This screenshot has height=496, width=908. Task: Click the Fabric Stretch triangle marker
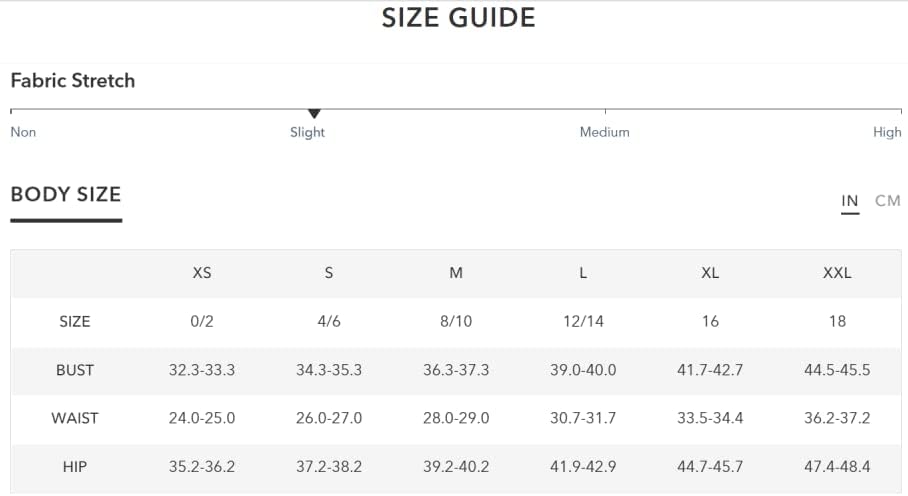click(x=314, y=113)
